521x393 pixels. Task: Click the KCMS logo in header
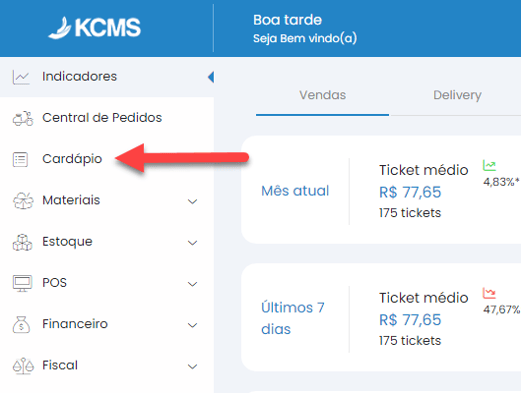tap(95, 27)
